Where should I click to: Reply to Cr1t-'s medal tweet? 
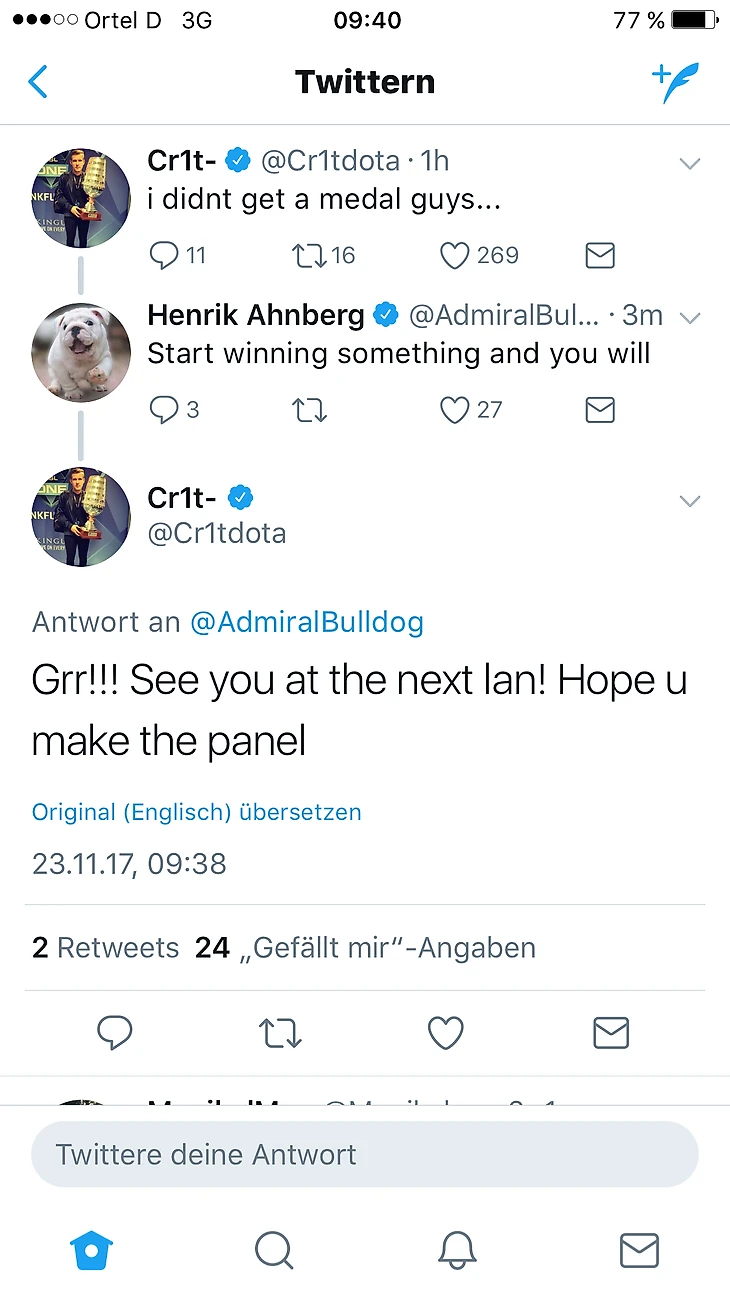point(164,256)
